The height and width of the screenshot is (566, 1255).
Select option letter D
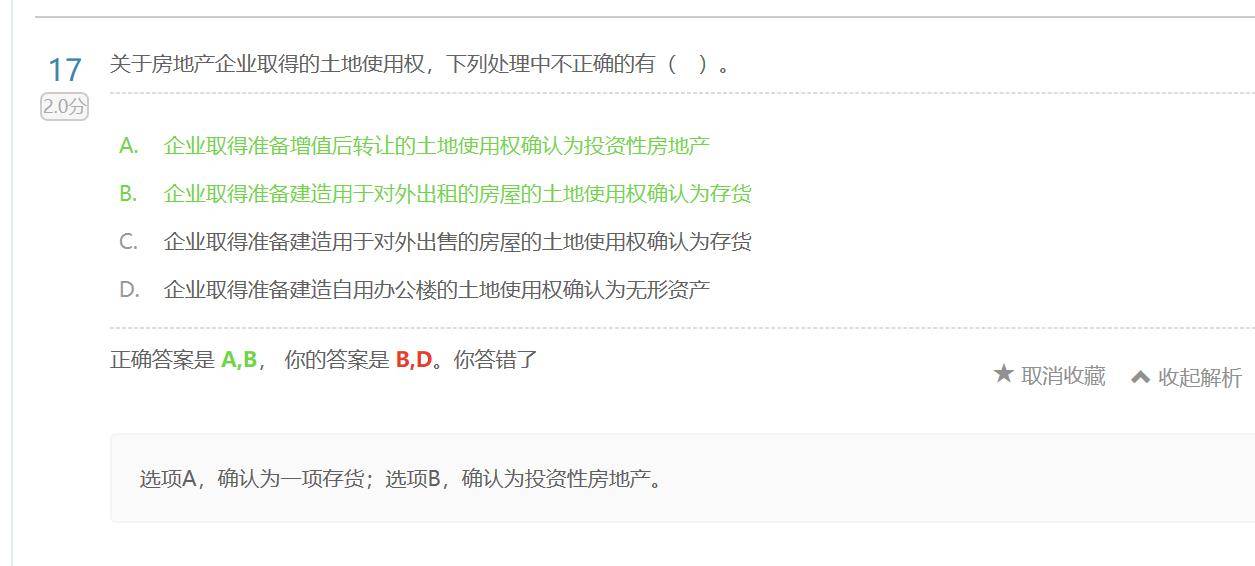[x=129, y=289]
